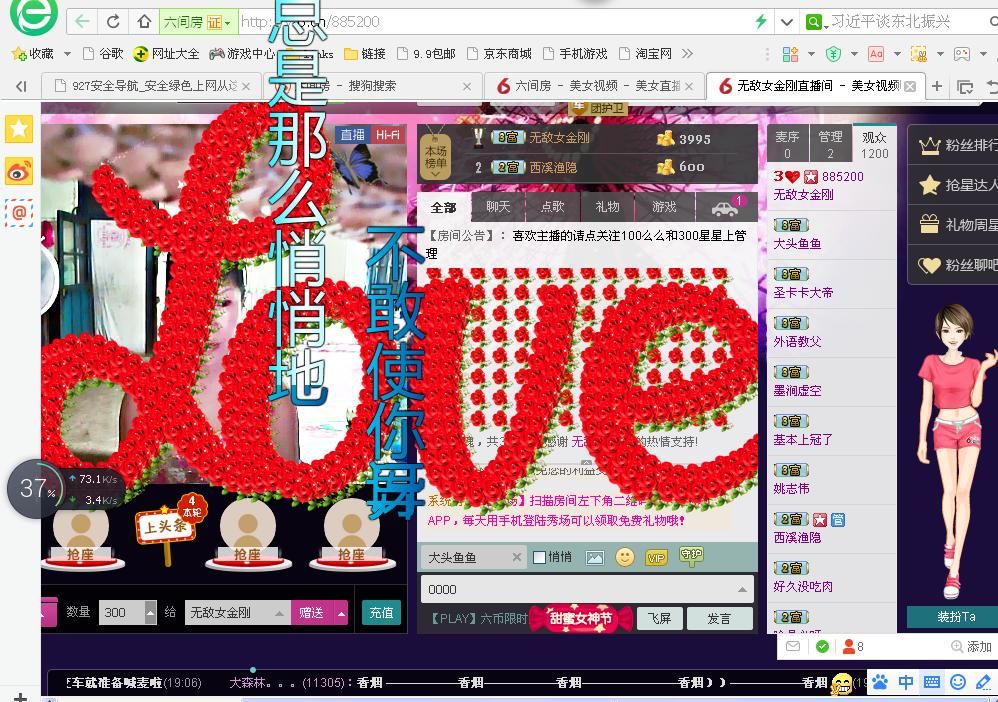Image resolution: width=998 pixels, height=702 pixels.
Task: Select audience member 圣卡卡大帝
Action: [x=803, y=293]
